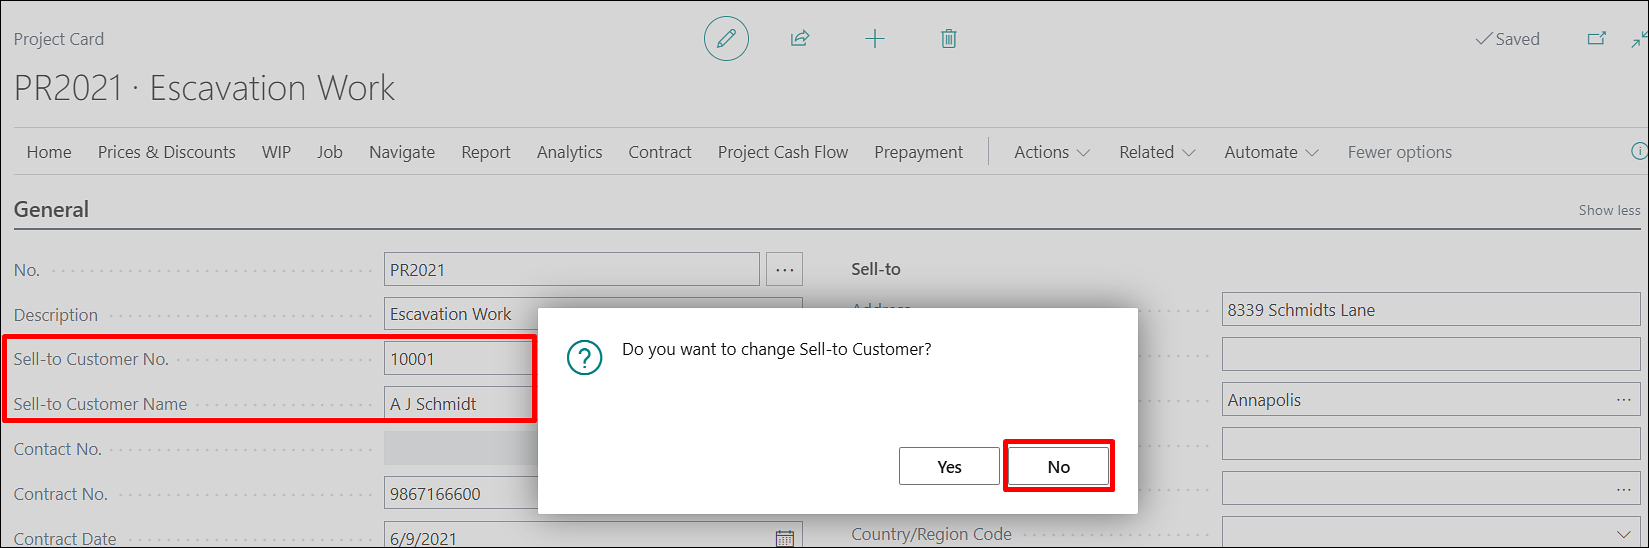Expand the Actions menu
Screen dimensions: 1649x548
[x=1052, y=152]
